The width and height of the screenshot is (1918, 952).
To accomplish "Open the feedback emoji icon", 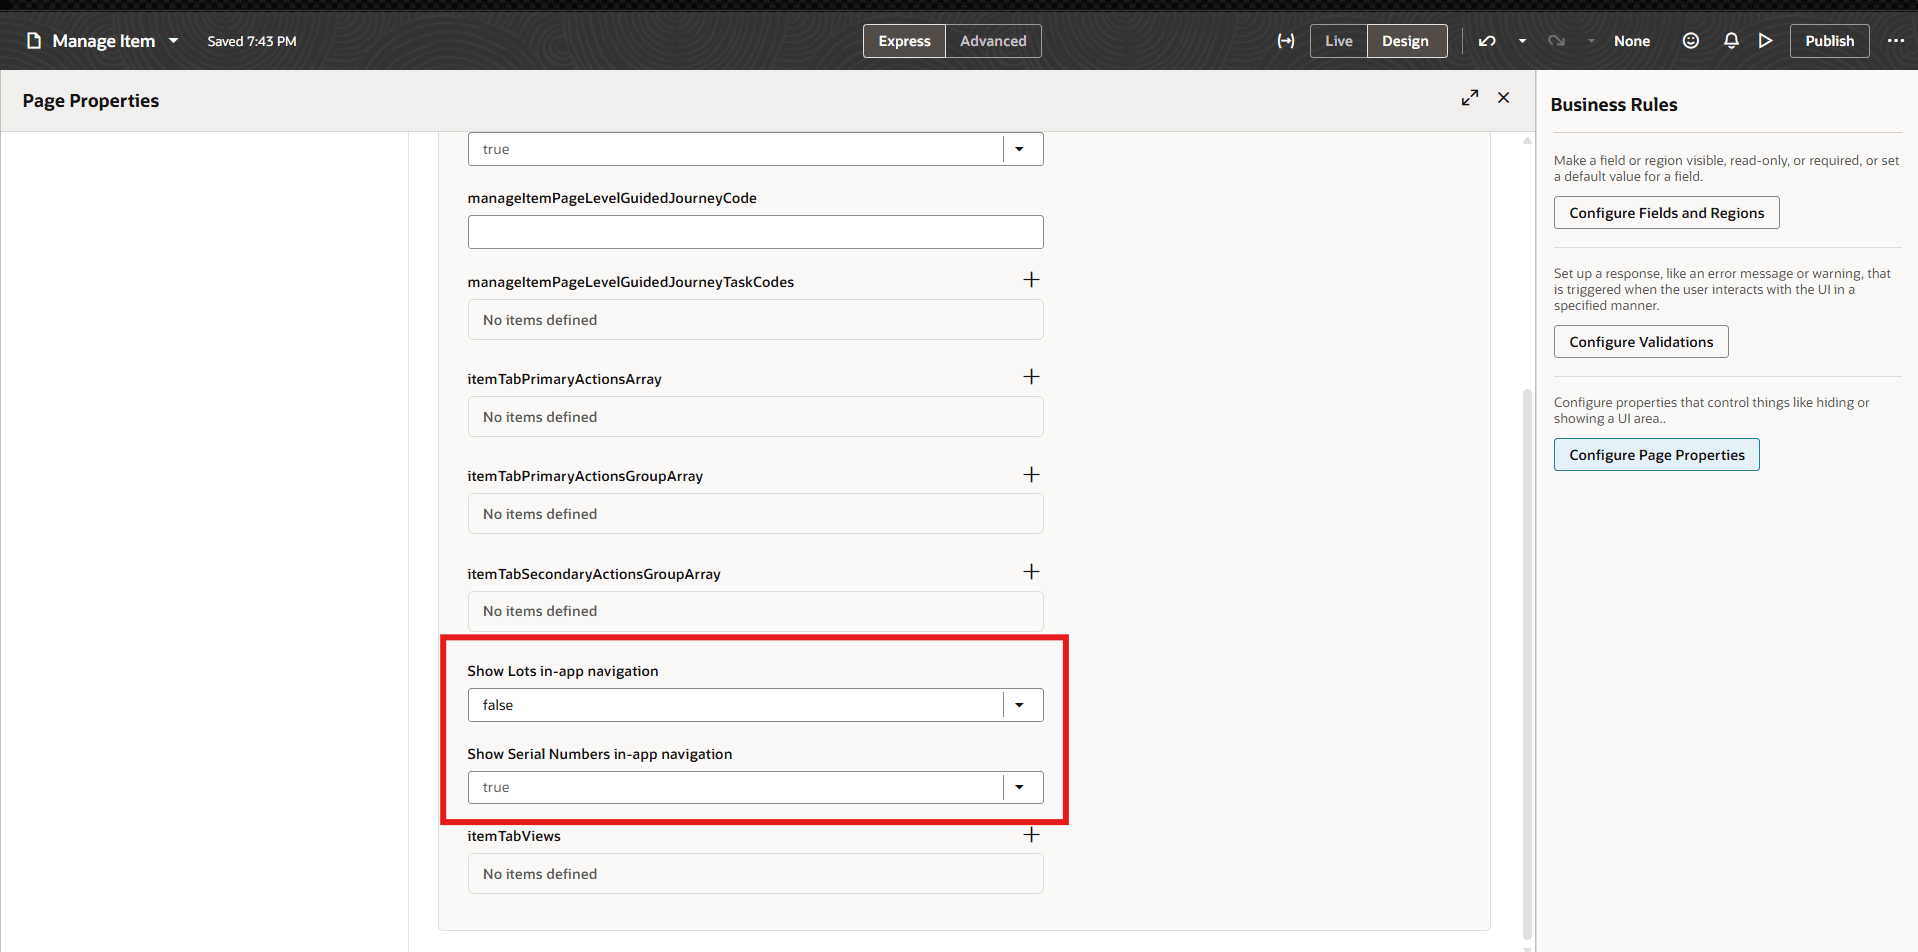I will tap(1690, 41).
